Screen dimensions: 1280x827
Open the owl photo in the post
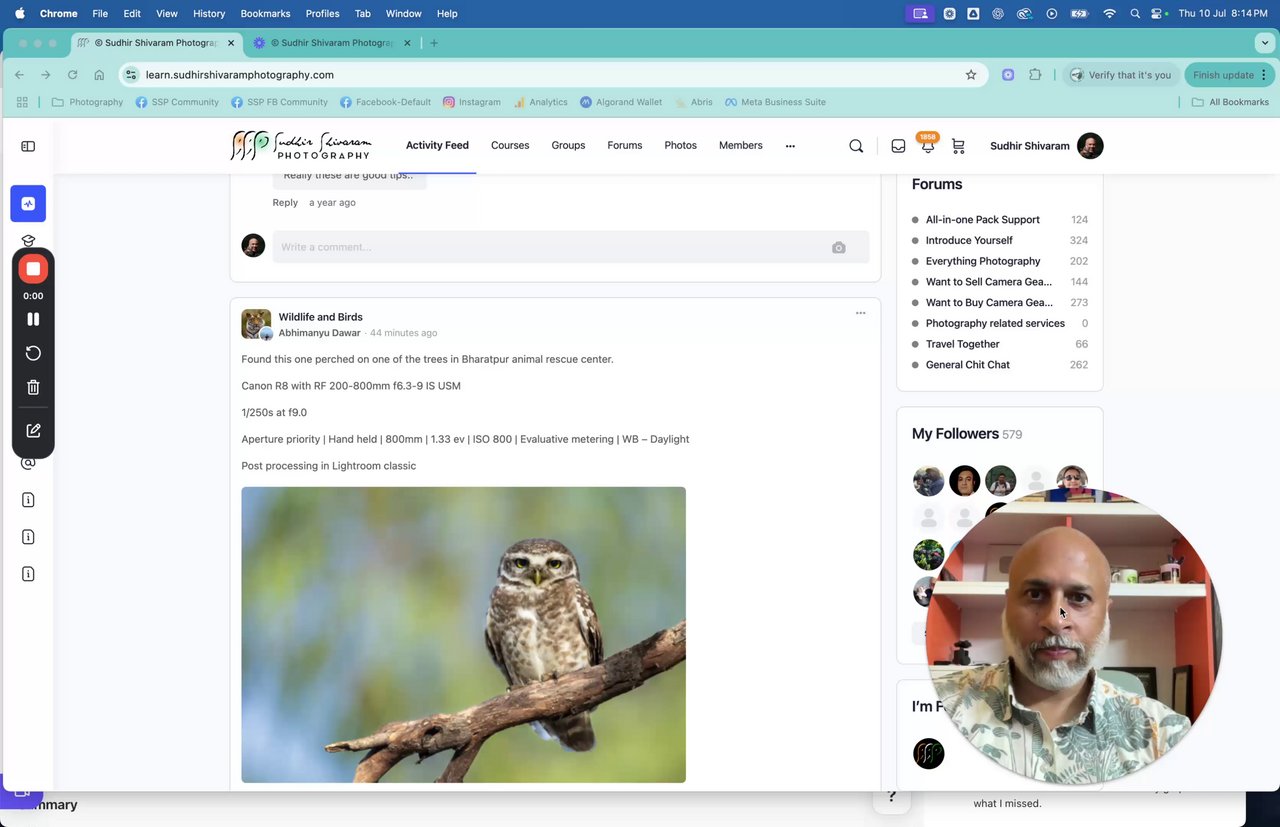[464, 635]
